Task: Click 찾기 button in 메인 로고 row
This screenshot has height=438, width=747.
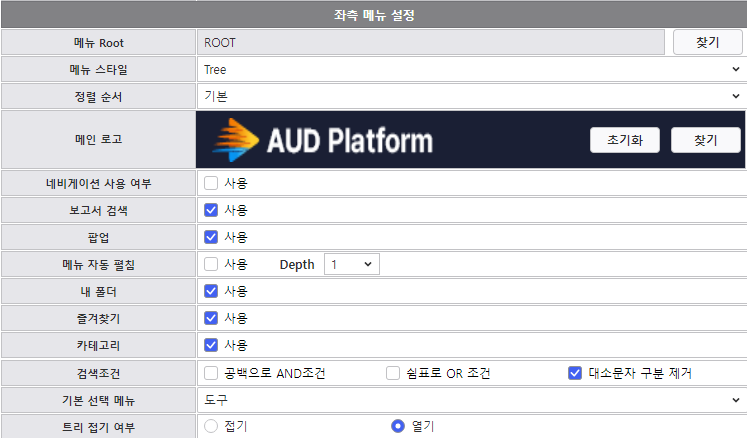Action: point(706,140)
